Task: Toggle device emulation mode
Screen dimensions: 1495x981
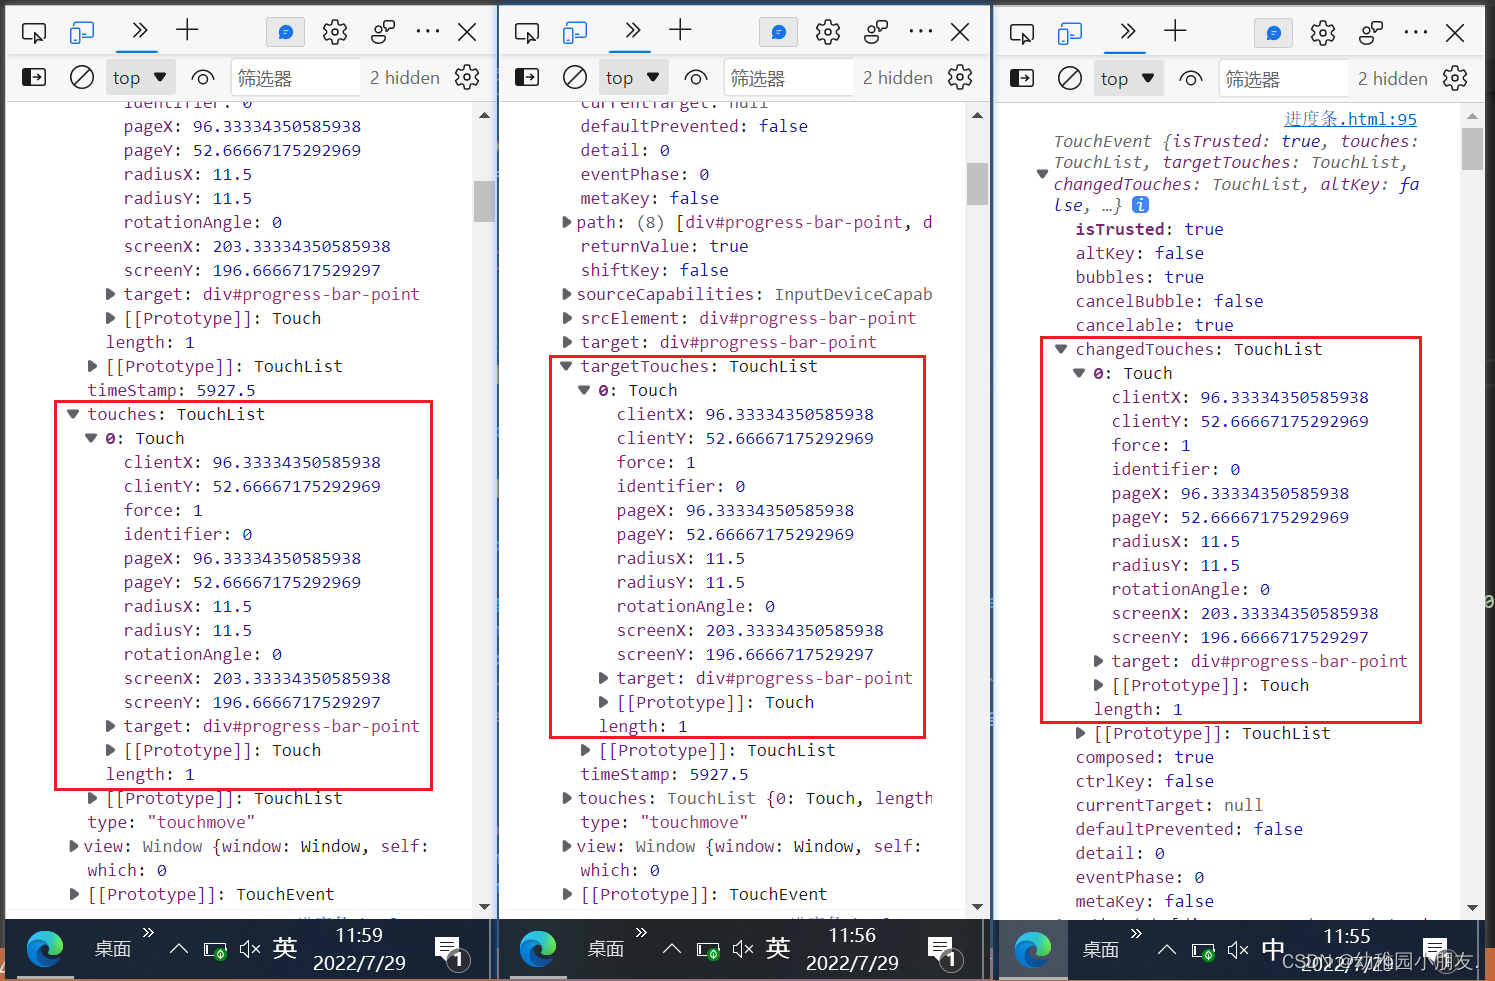Action: point(81,31)
